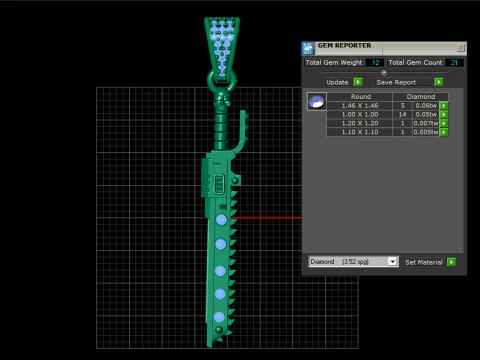Click the 0.06tw weight cell
Viewport: 480px width, 360px height.
[x=426, y=106]
